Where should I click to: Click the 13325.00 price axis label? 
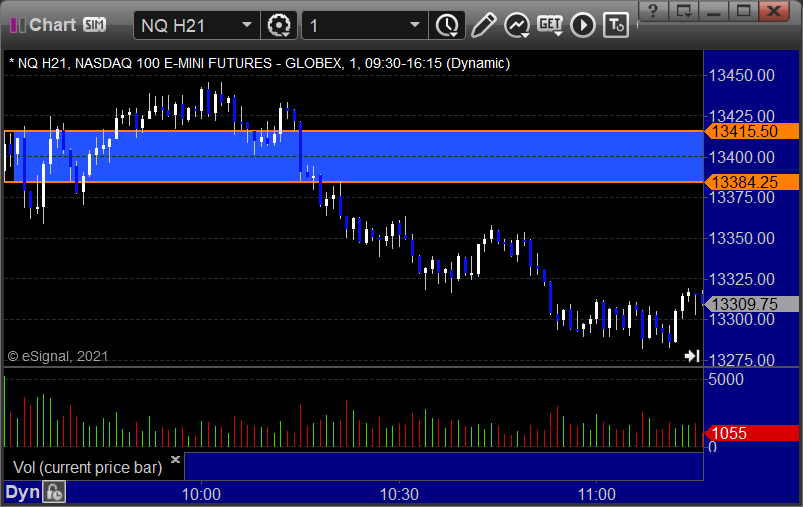pyautogui.click(x=742, y=279)
